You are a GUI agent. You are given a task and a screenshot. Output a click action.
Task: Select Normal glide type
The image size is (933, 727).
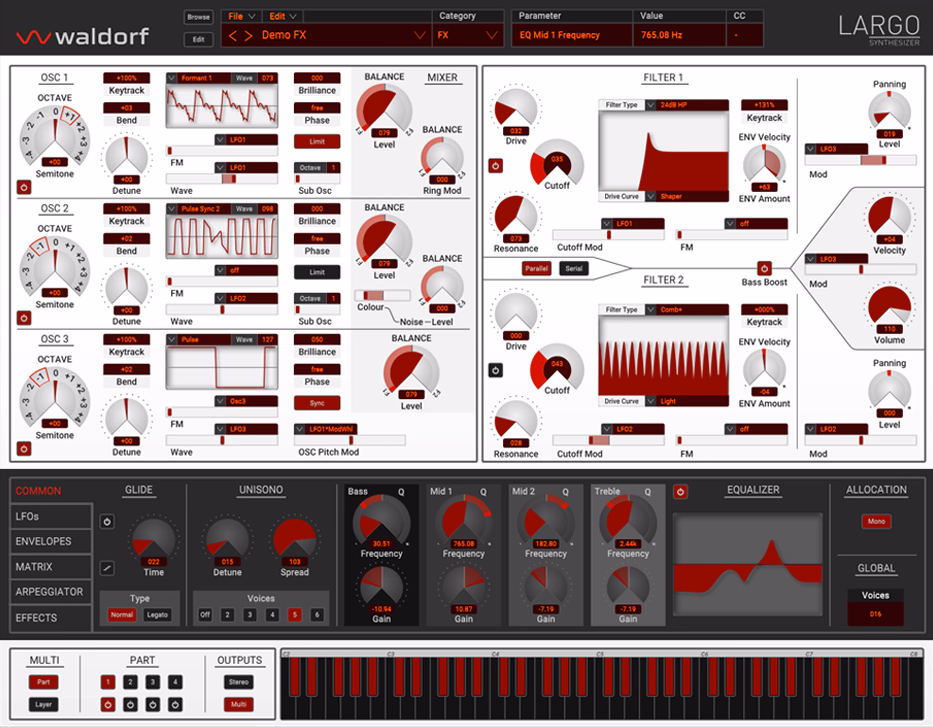[122, 615]
